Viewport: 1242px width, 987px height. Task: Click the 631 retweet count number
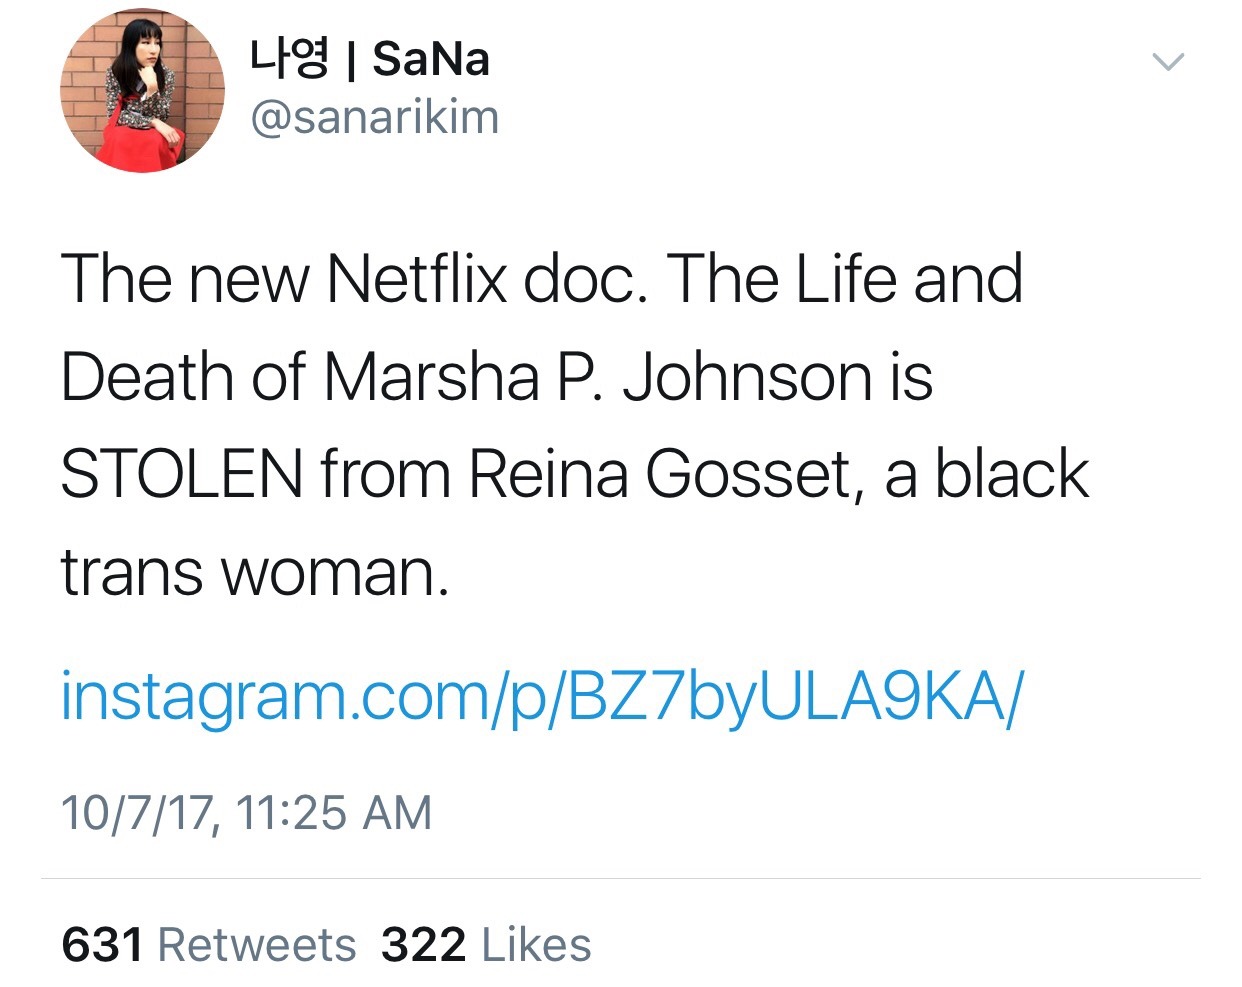(x=101, y=945)
